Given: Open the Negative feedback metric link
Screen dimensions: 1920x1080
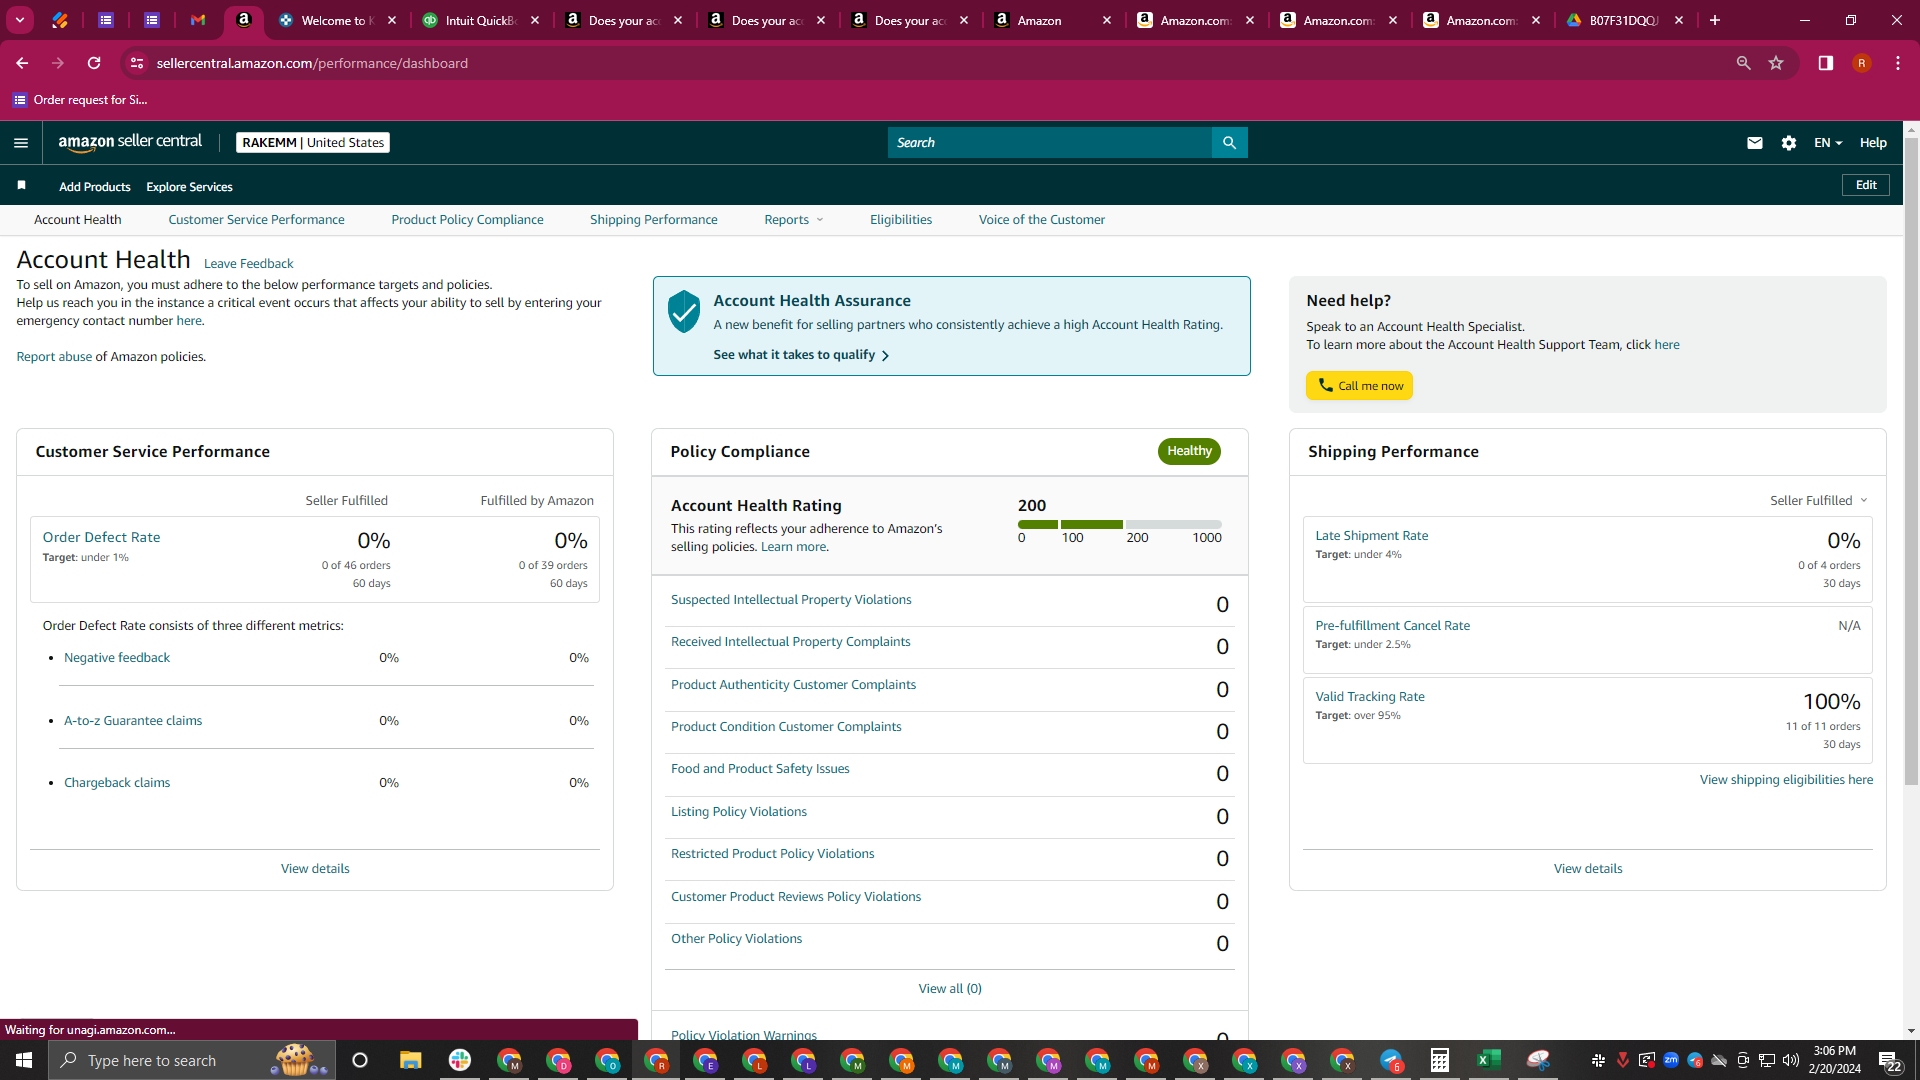Looking at the screenshot, I should 117,658.
